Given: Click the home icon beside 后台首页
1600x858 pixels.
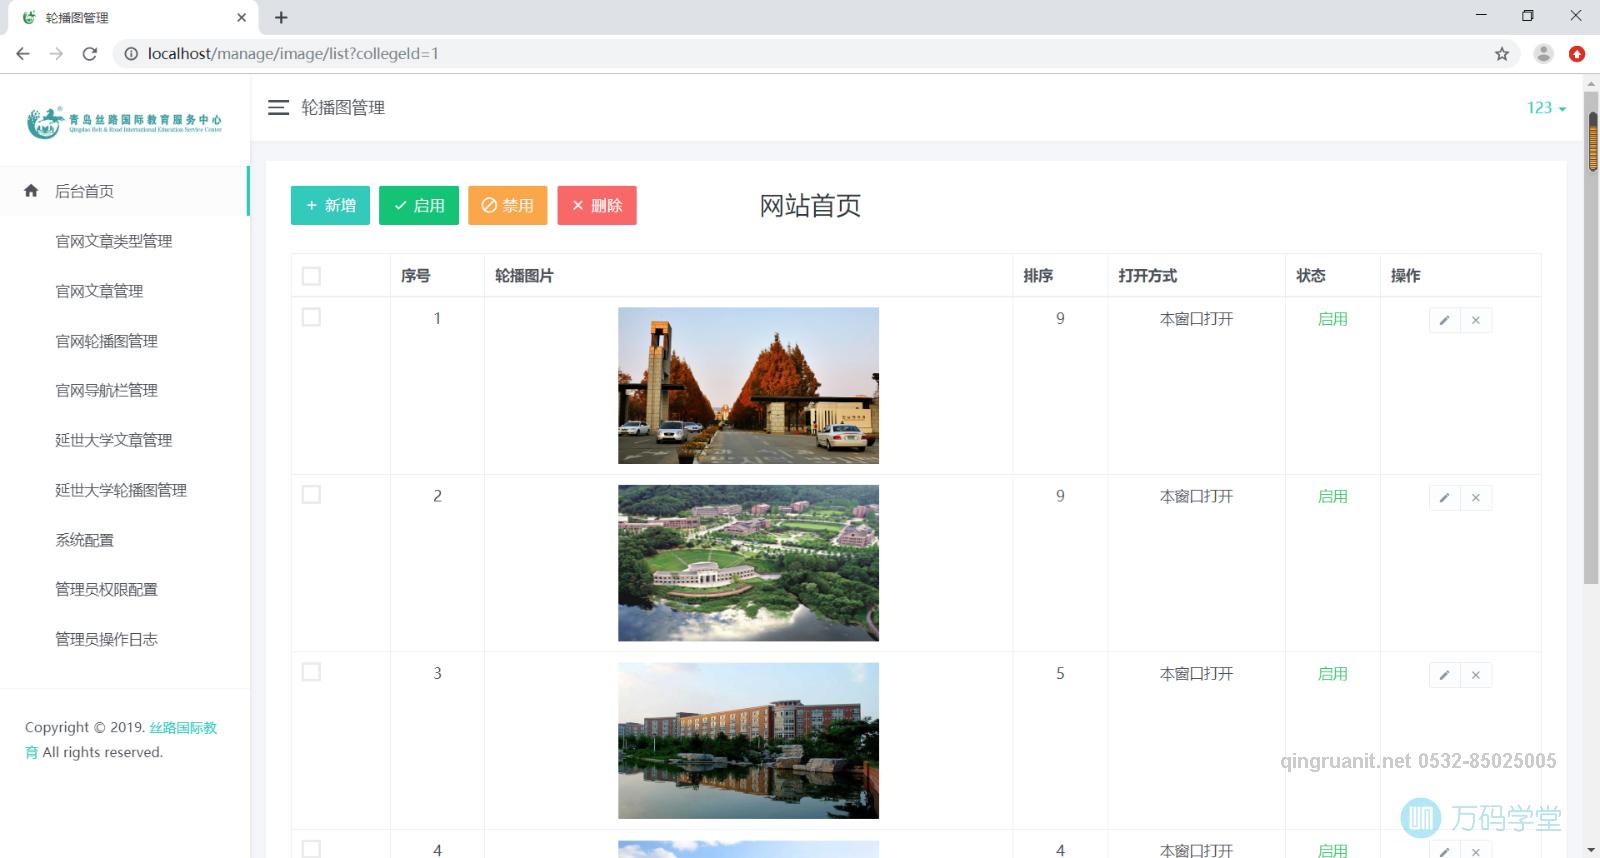Looking at the screenshot, I should tap(31, 190).
